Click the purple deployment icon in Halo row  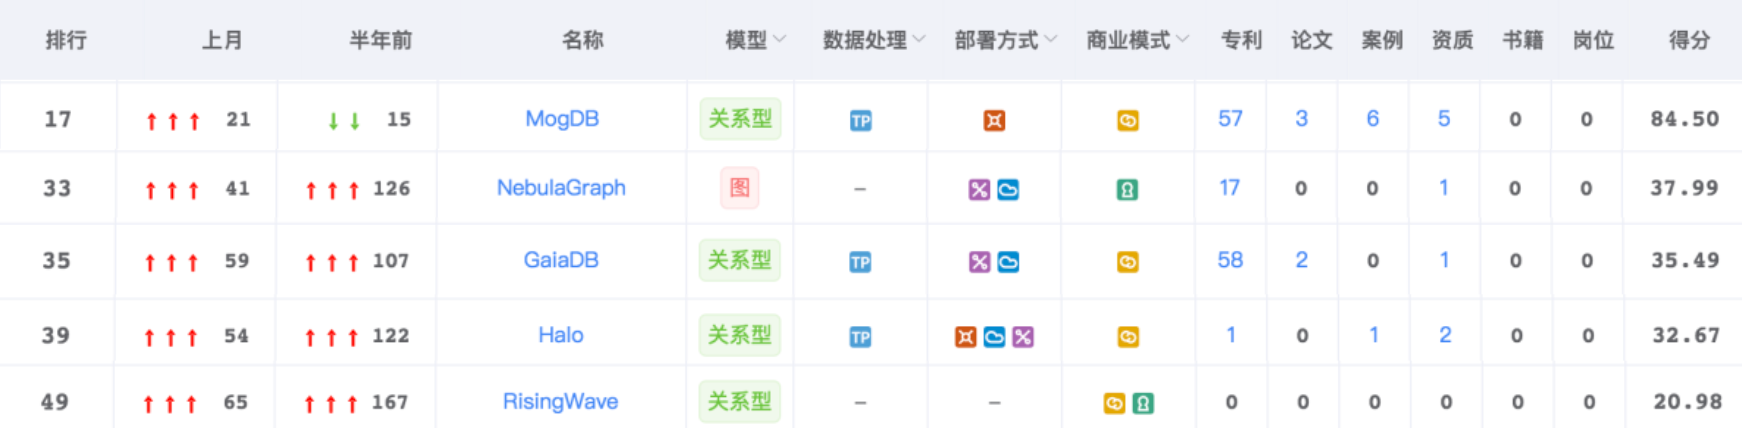tap(1023, 337)
